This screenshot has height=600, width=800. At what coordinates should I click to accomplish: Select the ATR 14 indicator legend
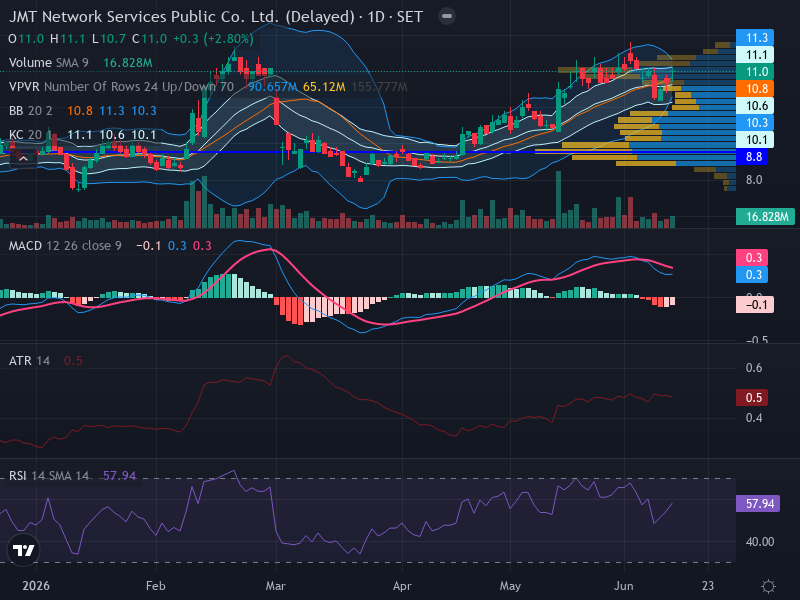tap(29, 361)
